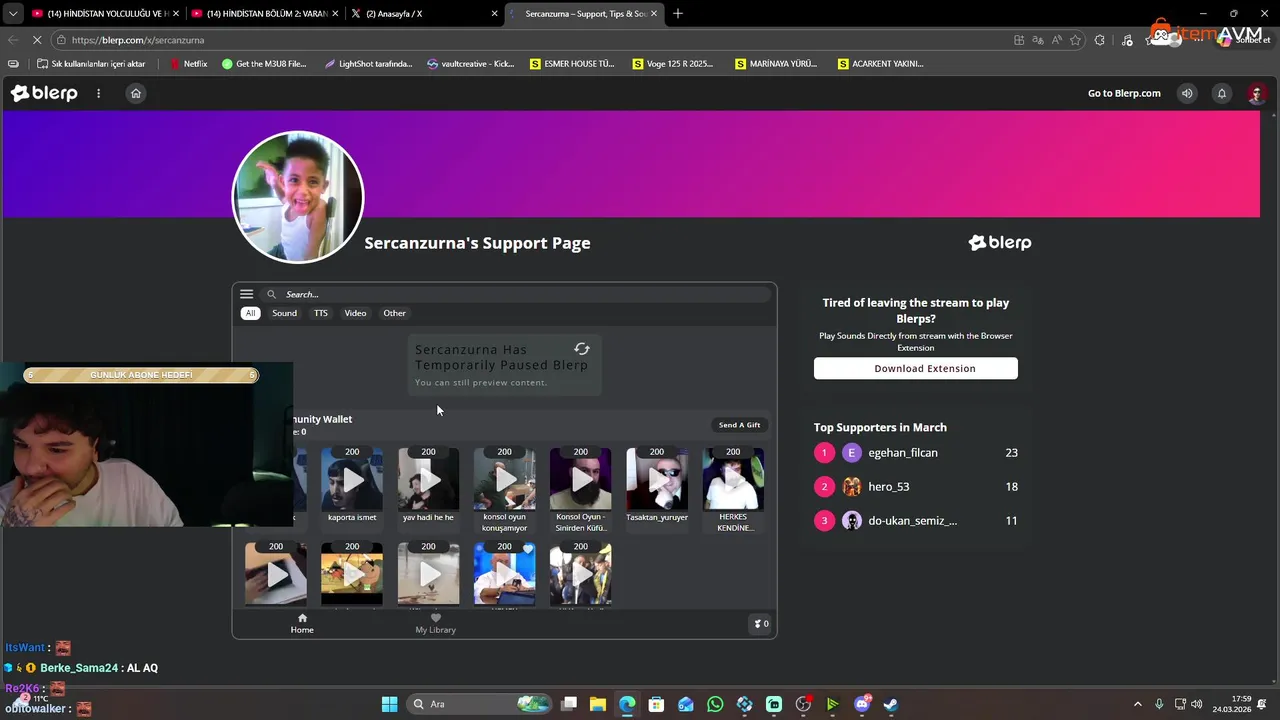Go to Blerp.com link
The image size is (1280, 720).
click(x=1124, y=93)
